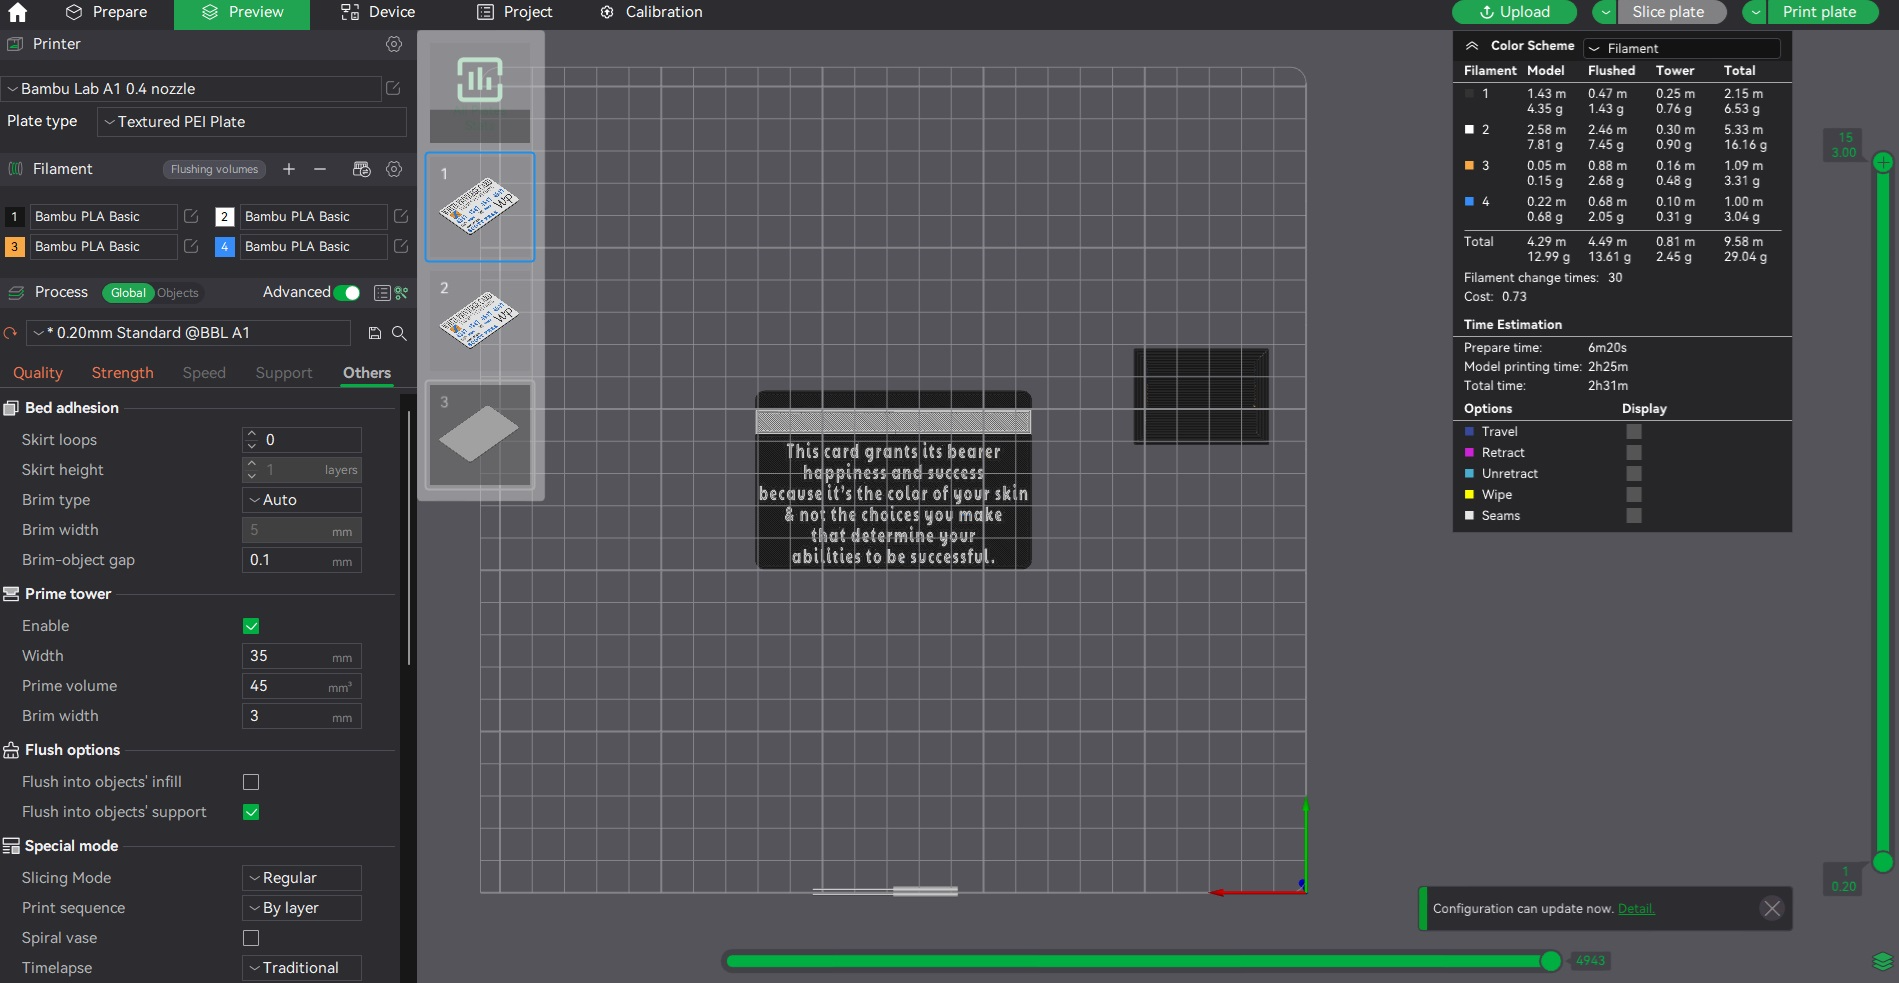Save the process preset icon
This screenshot has width=1899, height=983.
tap(375, 333)
